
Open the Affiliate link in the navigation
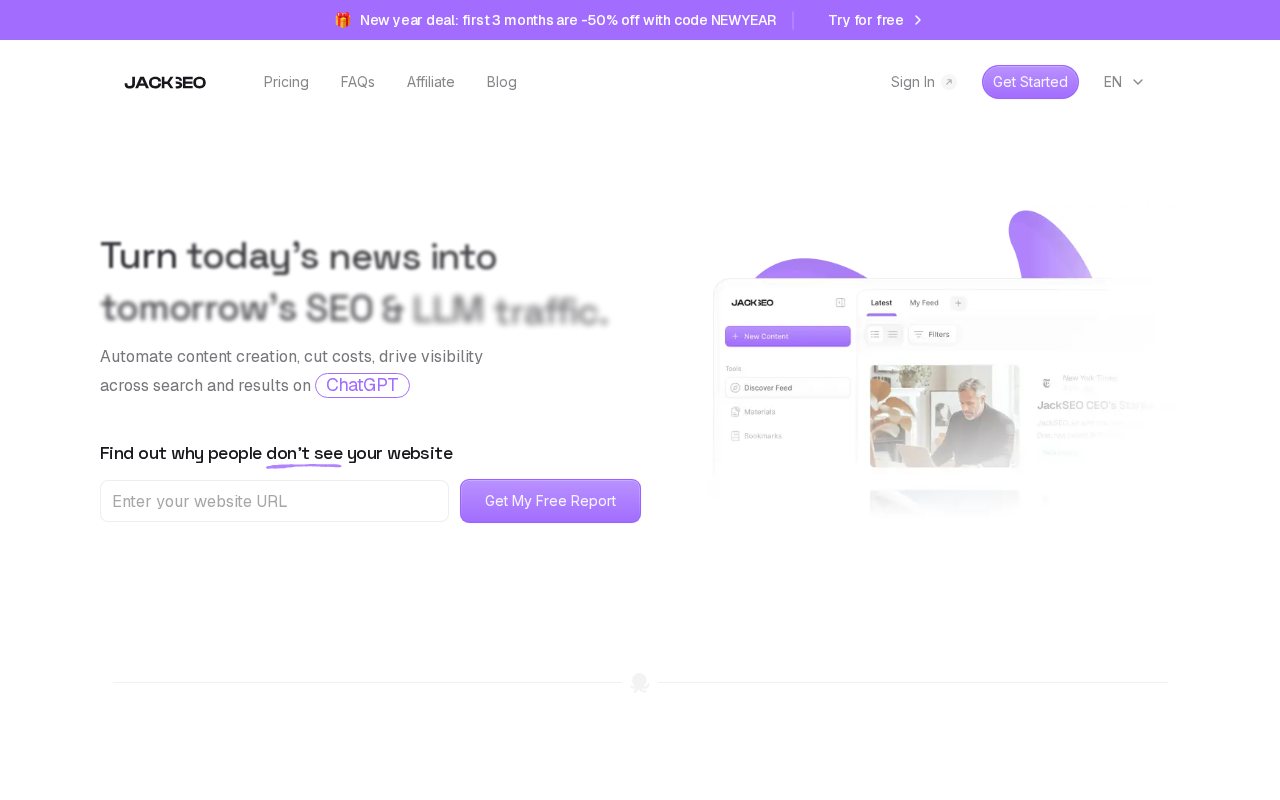[431, 82]
